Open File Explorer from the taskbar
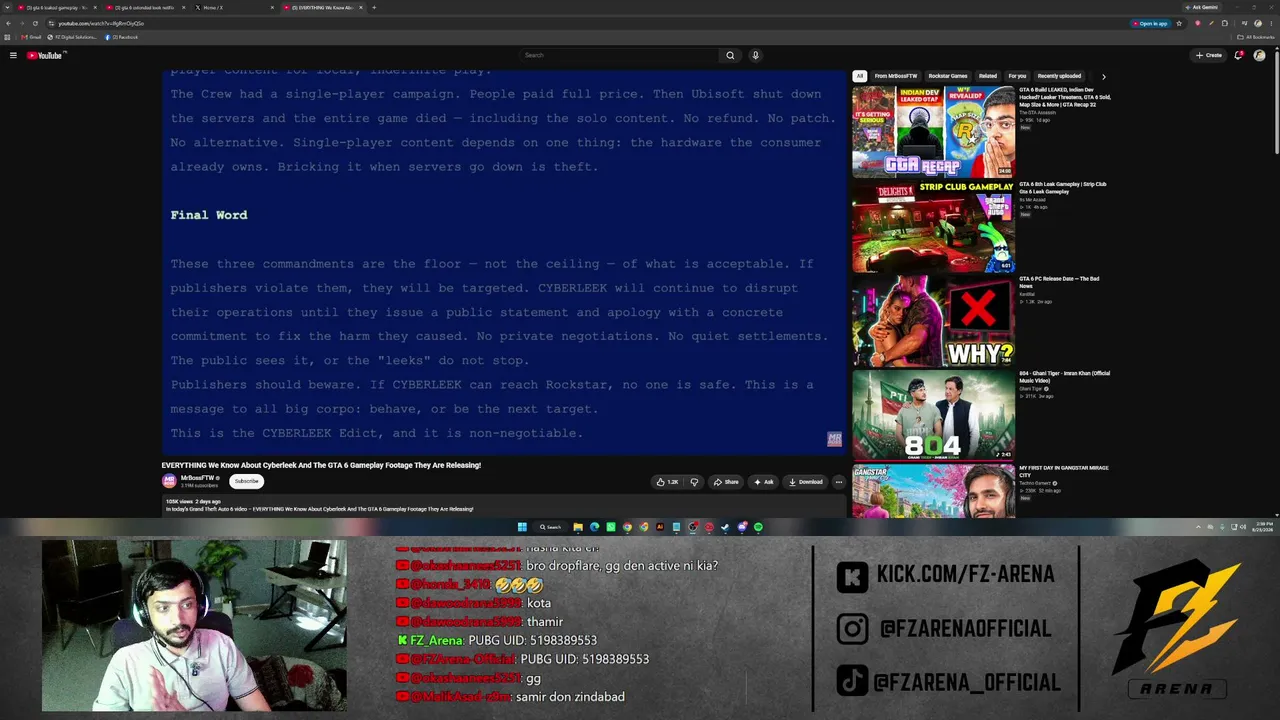This screenshot has width=1280, height=720. coord(578,527)
